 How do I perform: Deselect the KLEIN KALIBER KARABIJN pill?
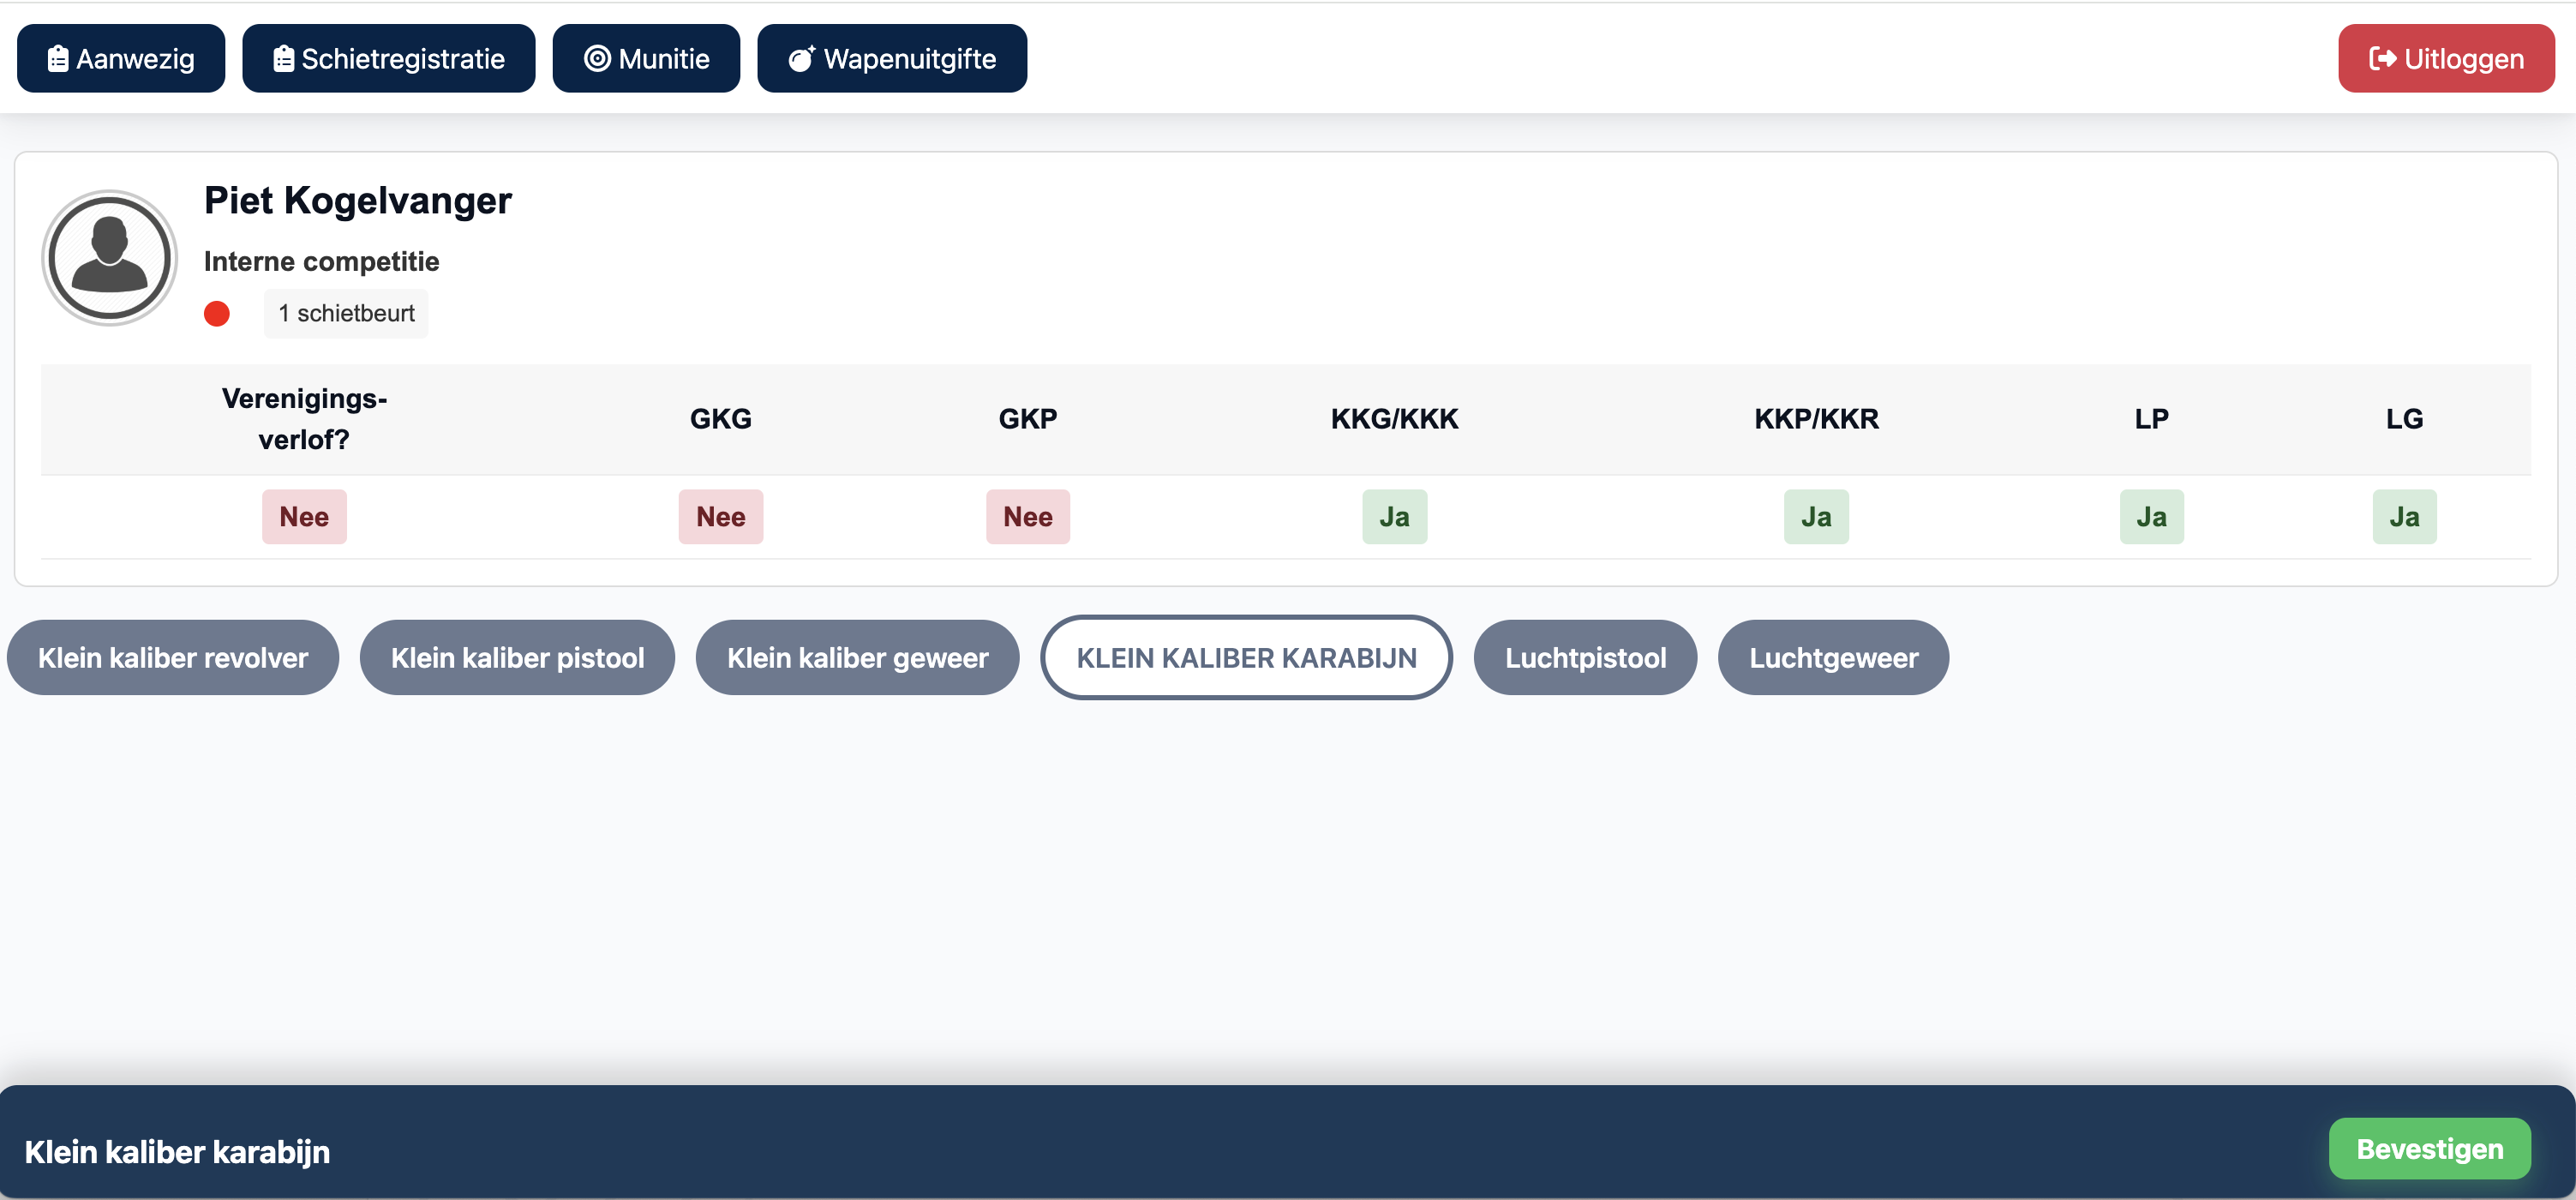1246,658
